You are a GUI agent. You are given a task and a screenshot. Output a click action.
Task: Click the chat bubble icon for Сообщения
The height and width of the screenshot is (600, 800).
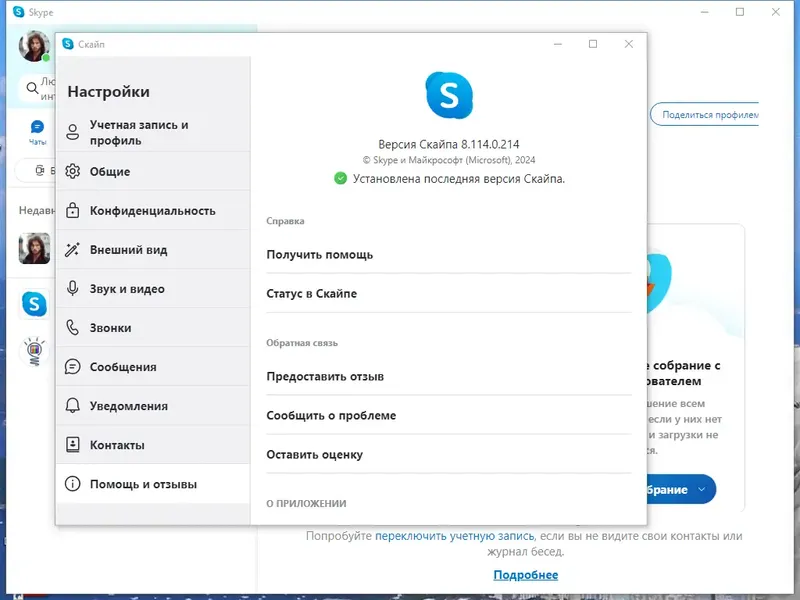coord(72,367)
